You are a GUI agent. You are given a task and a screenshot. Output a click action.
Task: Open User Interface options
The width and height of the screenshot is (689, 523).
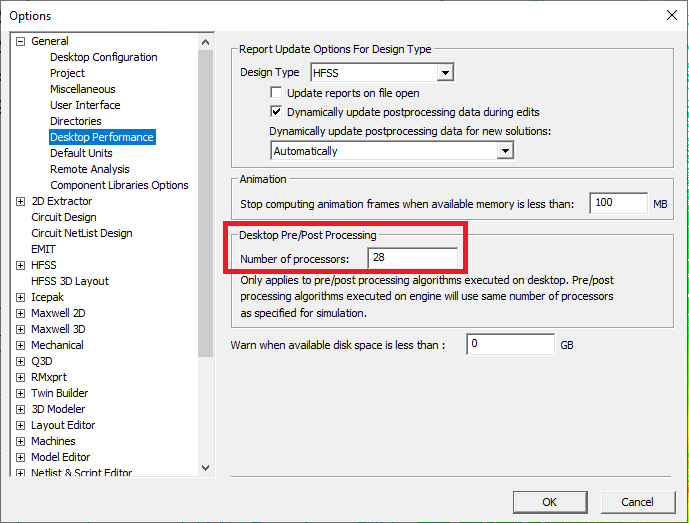(85, 105)
